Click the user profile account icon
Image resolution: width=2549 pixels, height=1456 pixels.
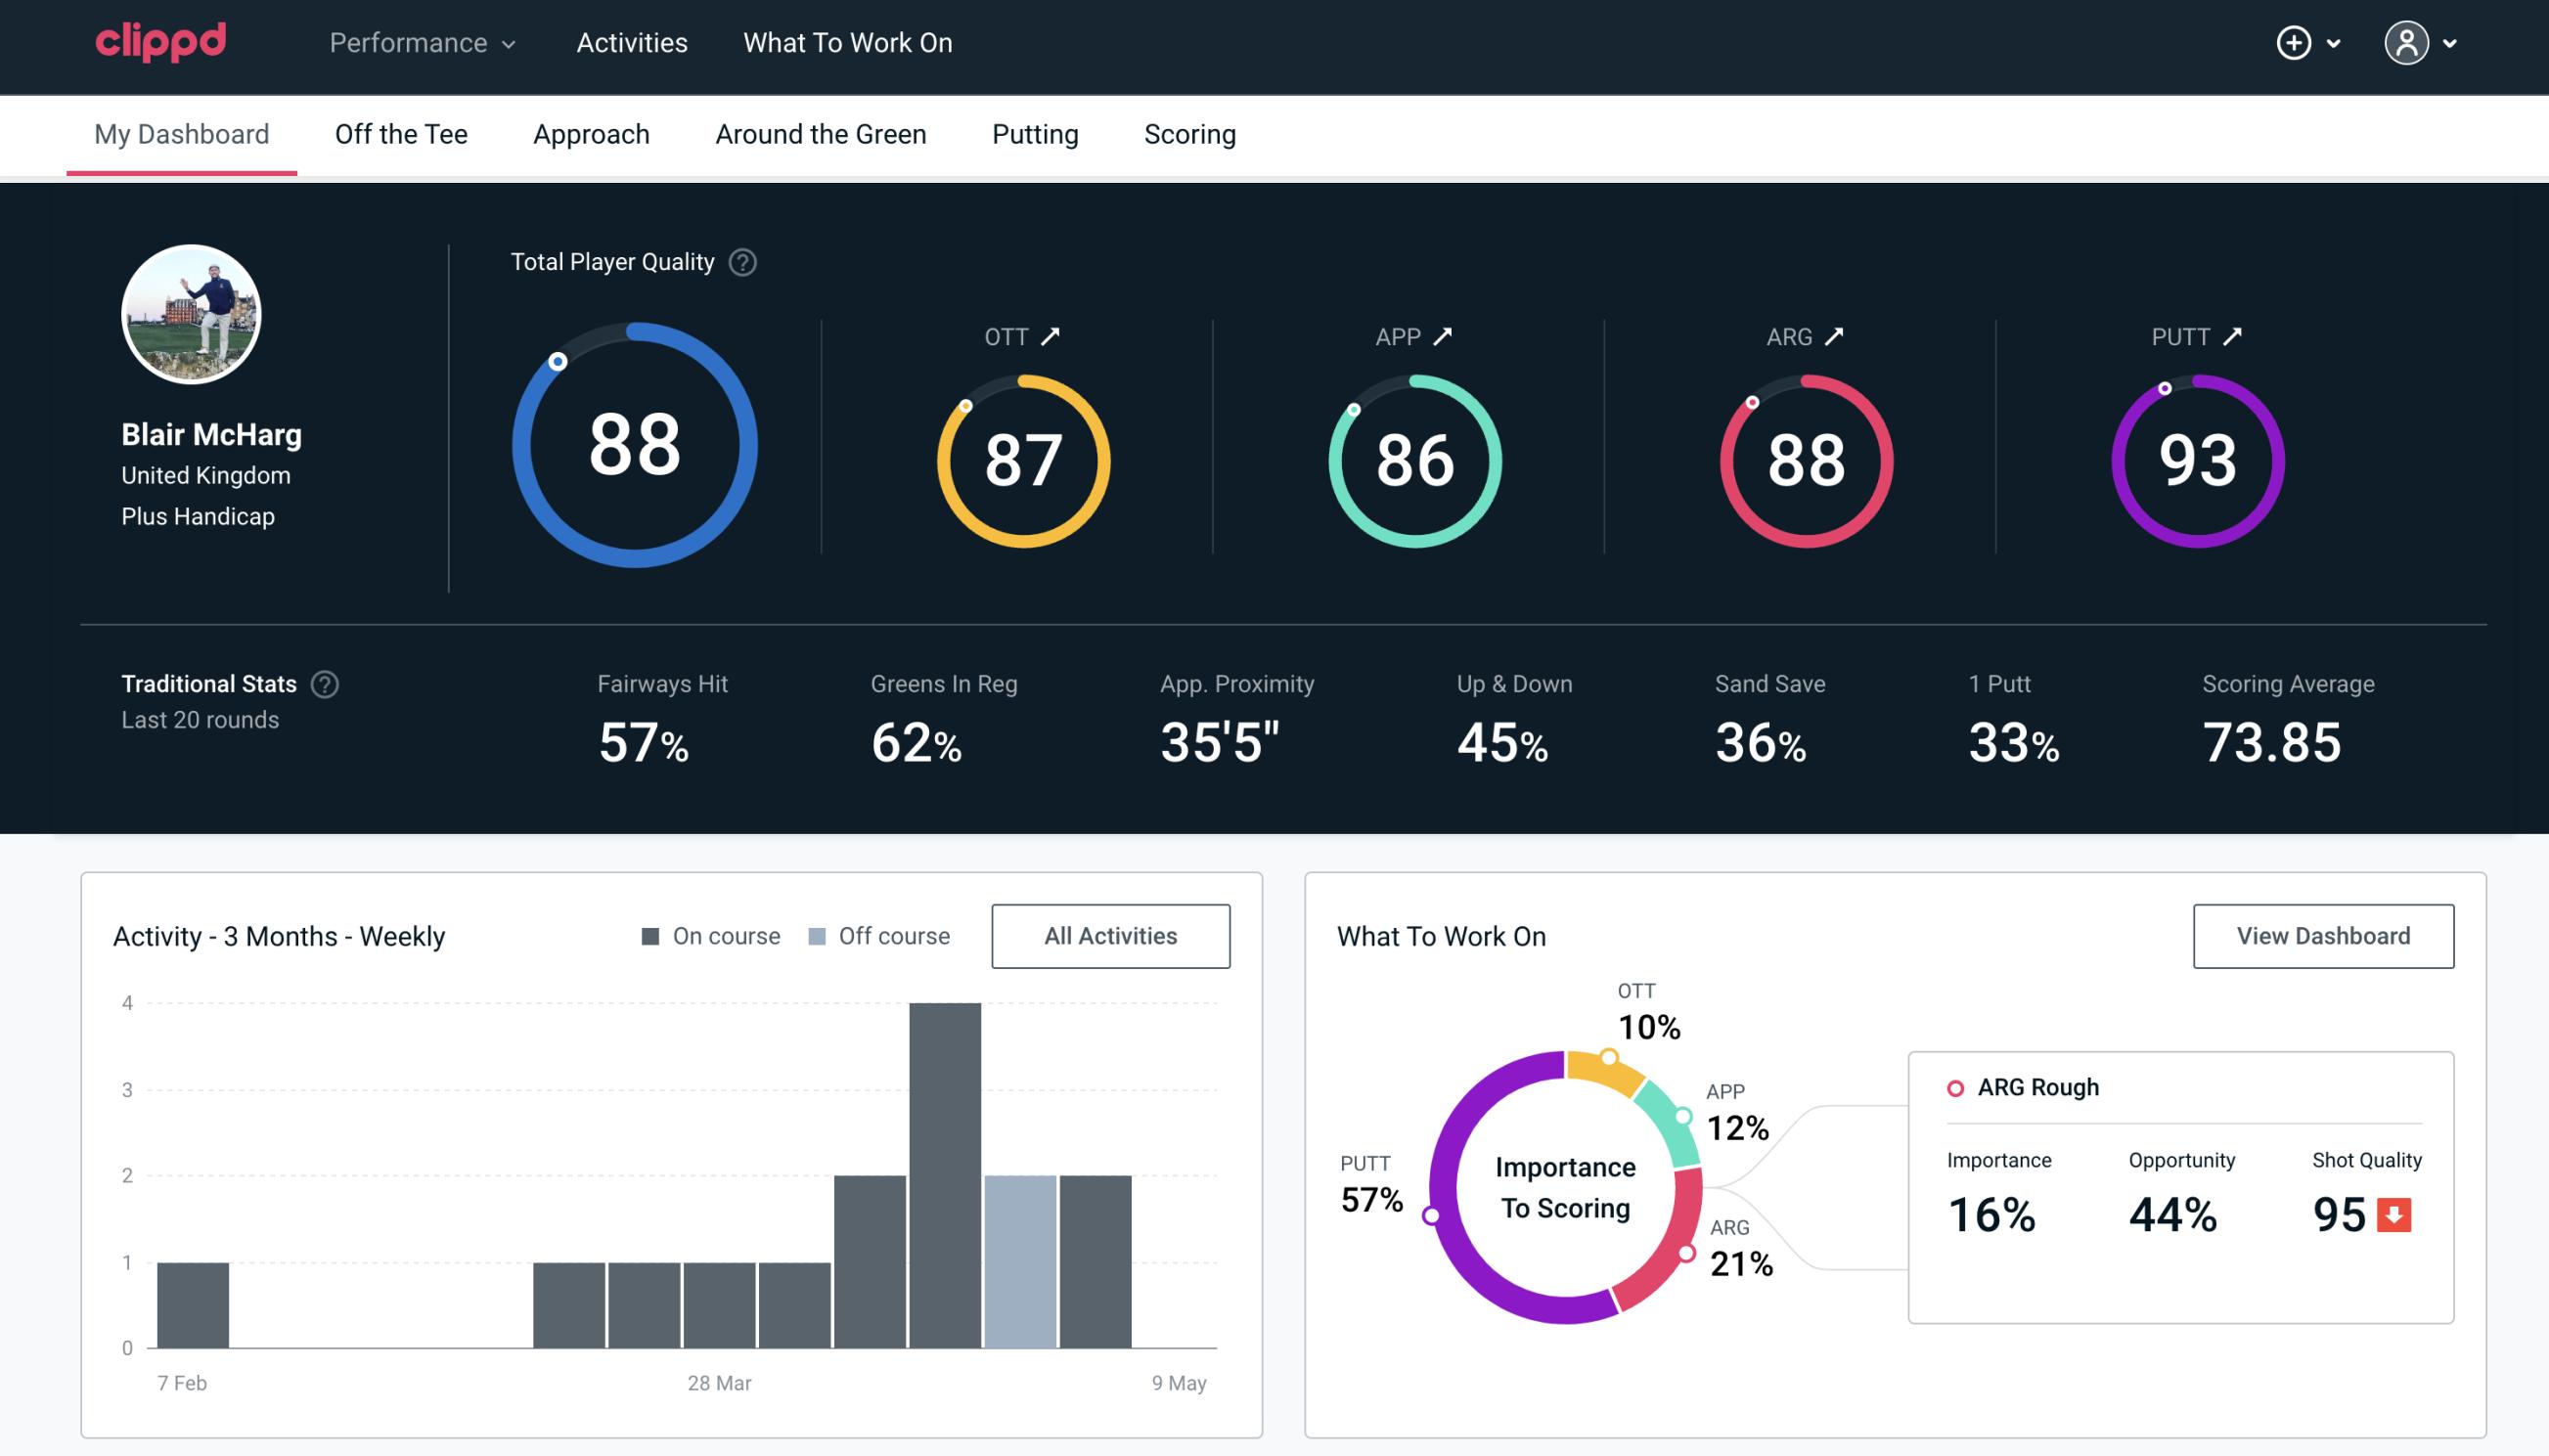pyautogui.click(x=2407, y=42)
